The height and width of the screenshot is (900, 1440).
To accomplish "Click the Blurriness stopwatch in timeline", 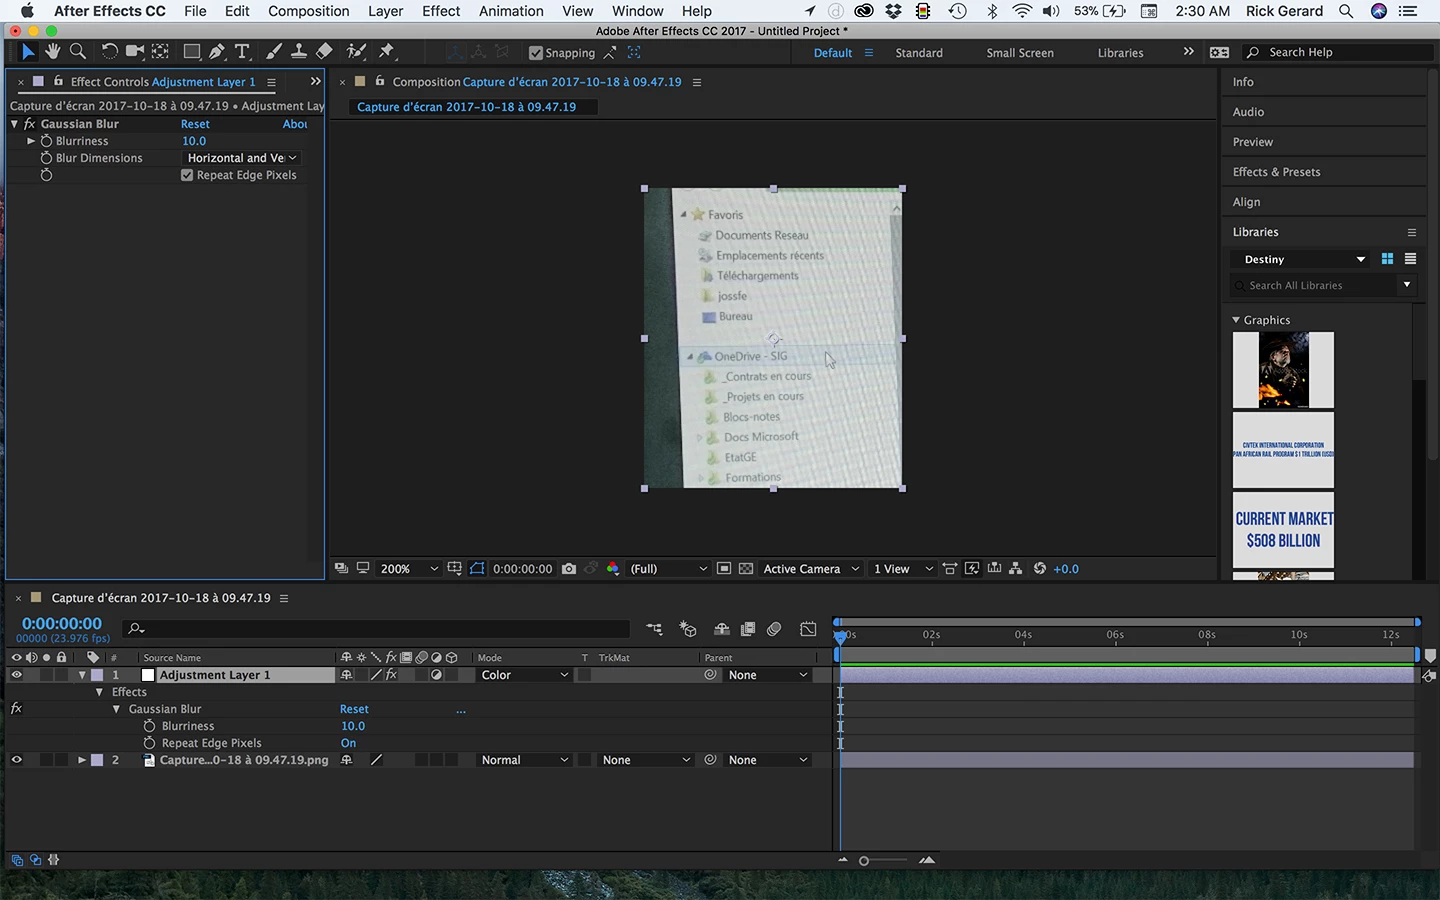I will click(x=149, y=726).
